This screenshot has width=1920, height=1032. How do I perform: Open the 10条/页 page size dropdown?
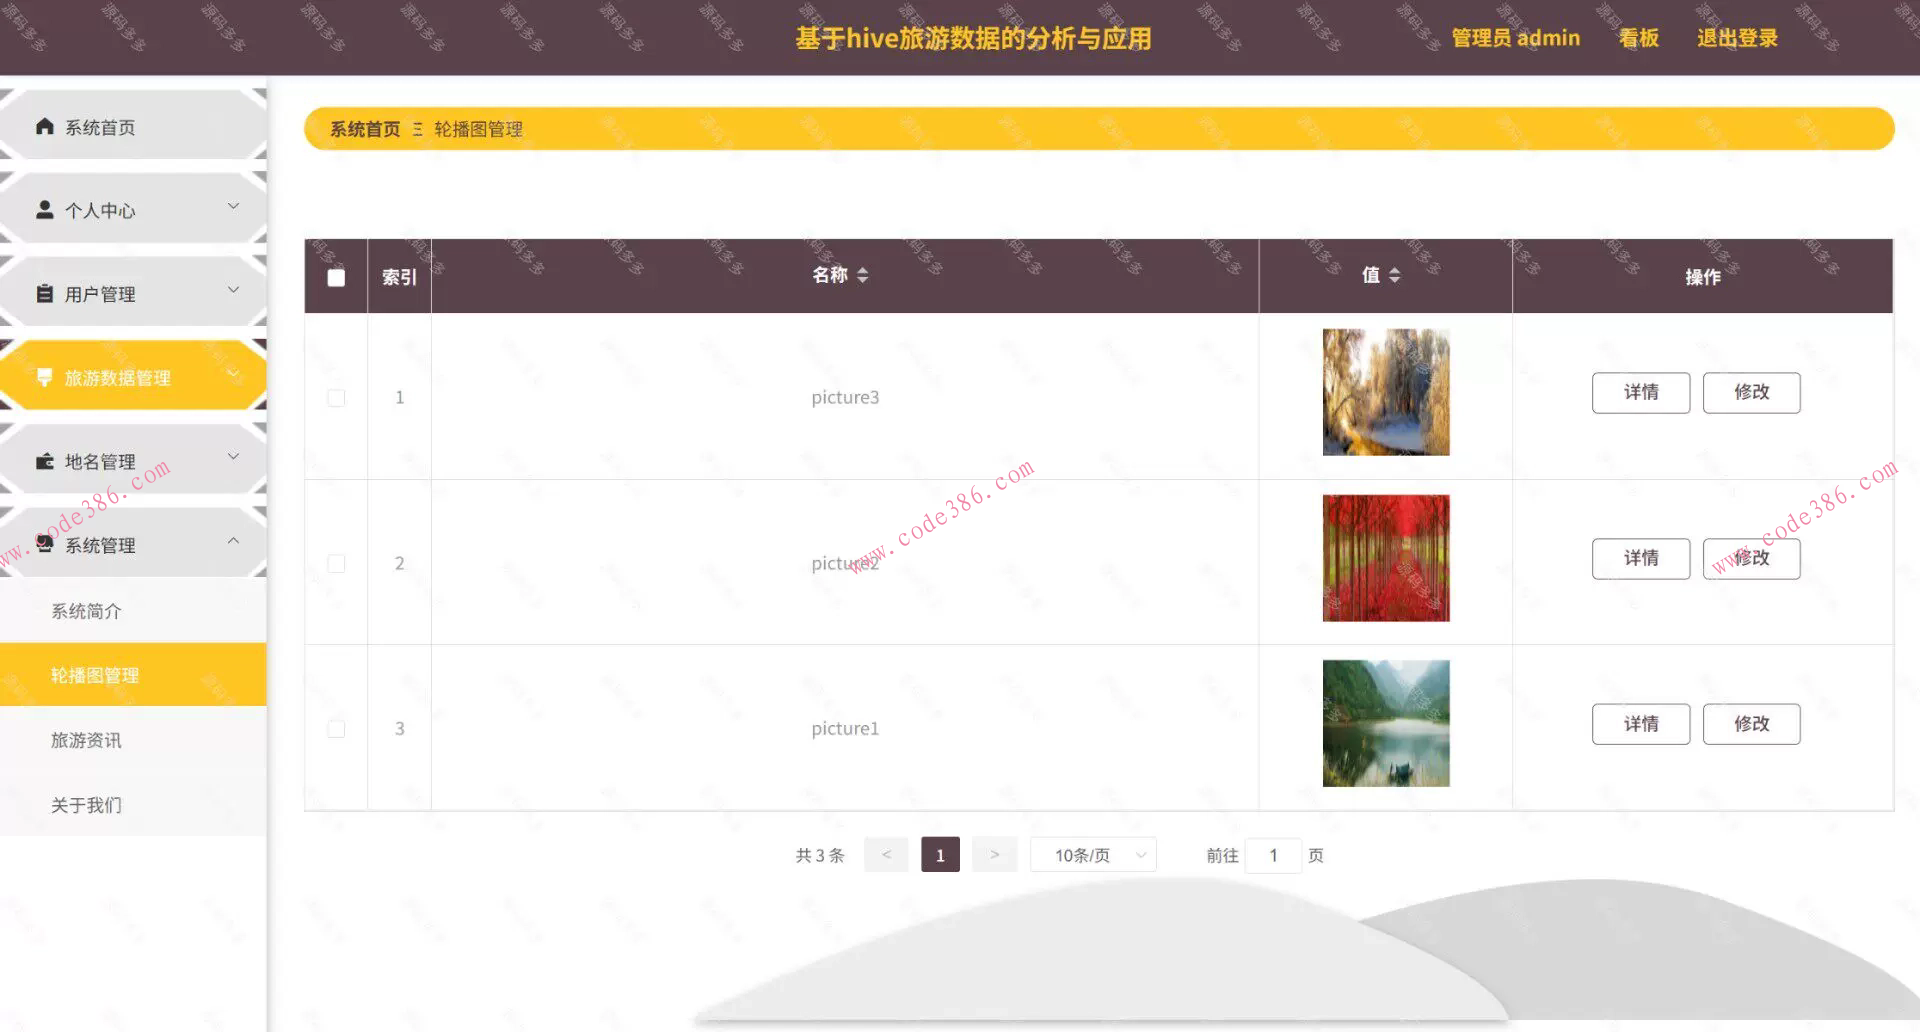1092,854
